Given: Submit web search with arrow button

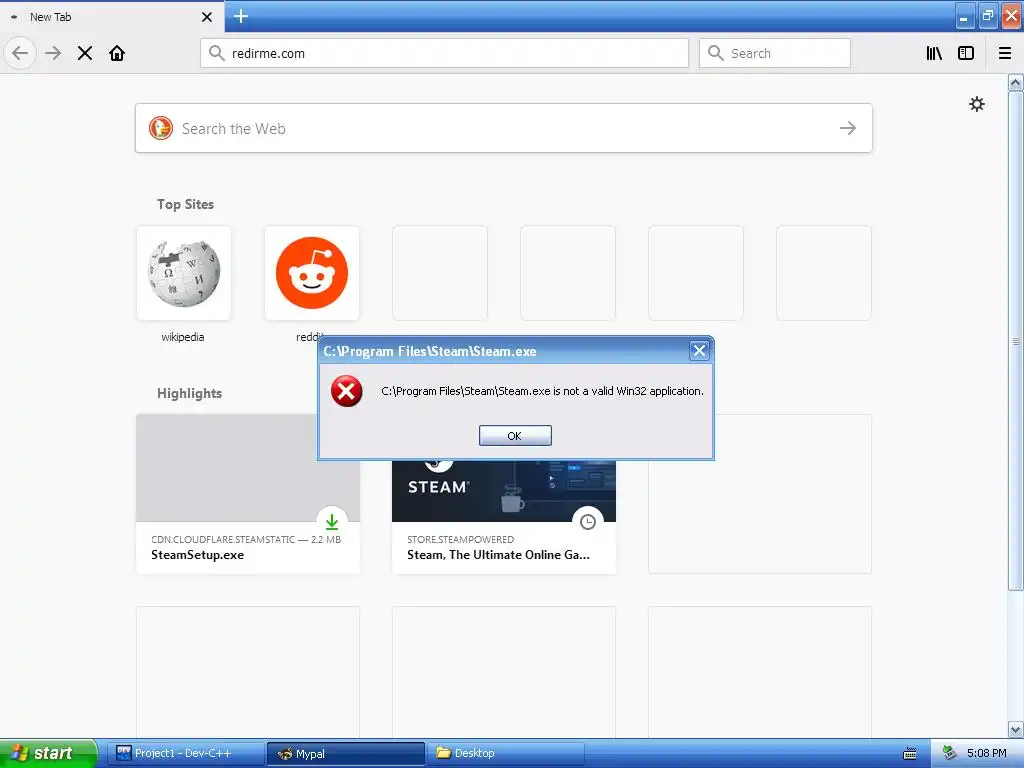Looking at the screenshot, I should [848, 128].
